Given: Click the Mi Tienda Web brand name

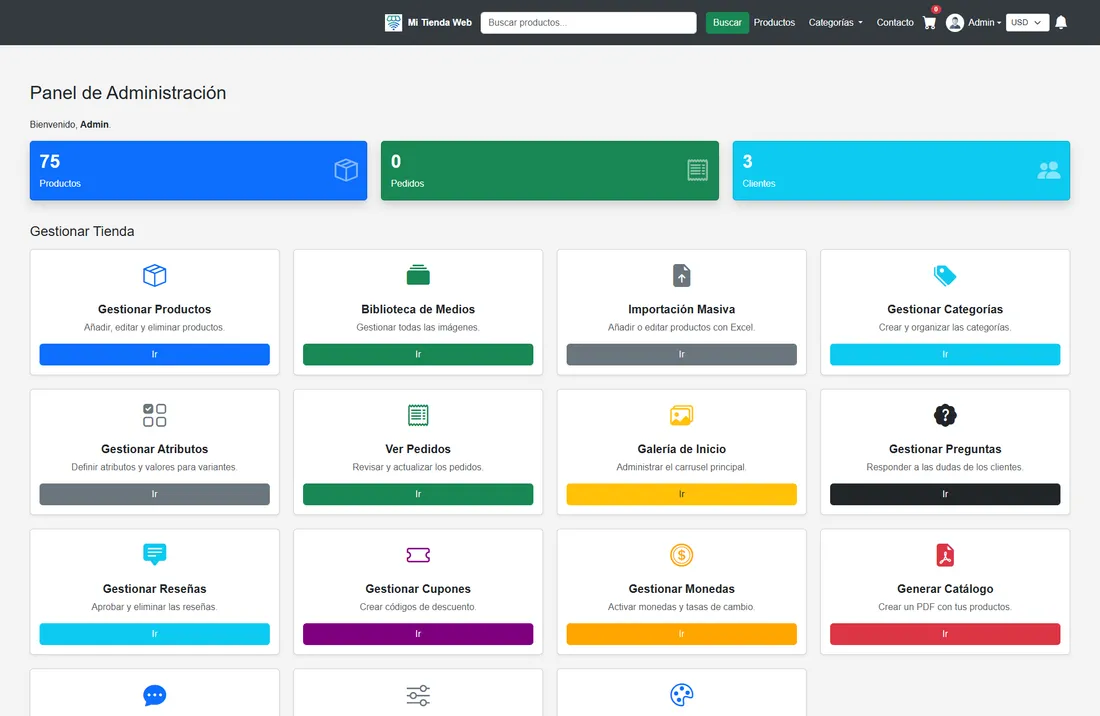Looking at the screenshot, I should [x=439, y=22].
